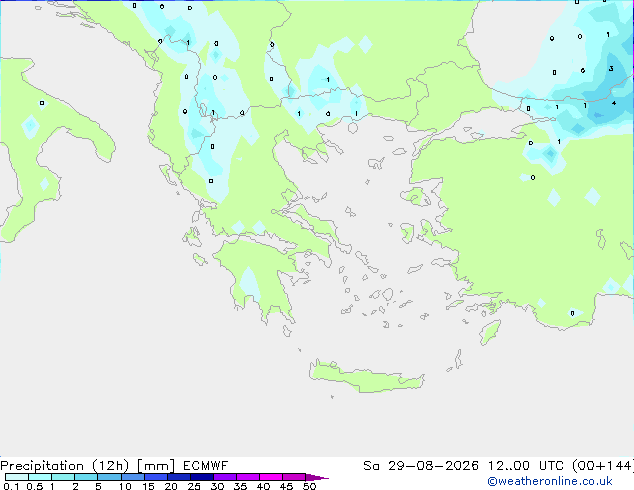634x490 pixels.
Task: Click the precipitation value '3' on the map
Action: click(611, 69)
